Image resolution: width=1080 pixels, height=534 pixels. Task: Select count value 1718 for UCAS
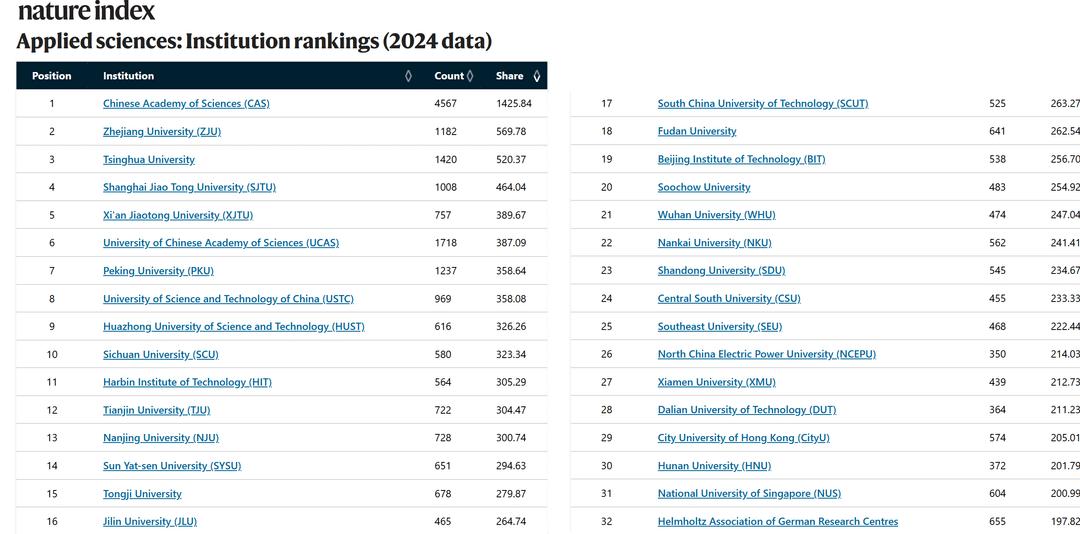coord(445,243)
